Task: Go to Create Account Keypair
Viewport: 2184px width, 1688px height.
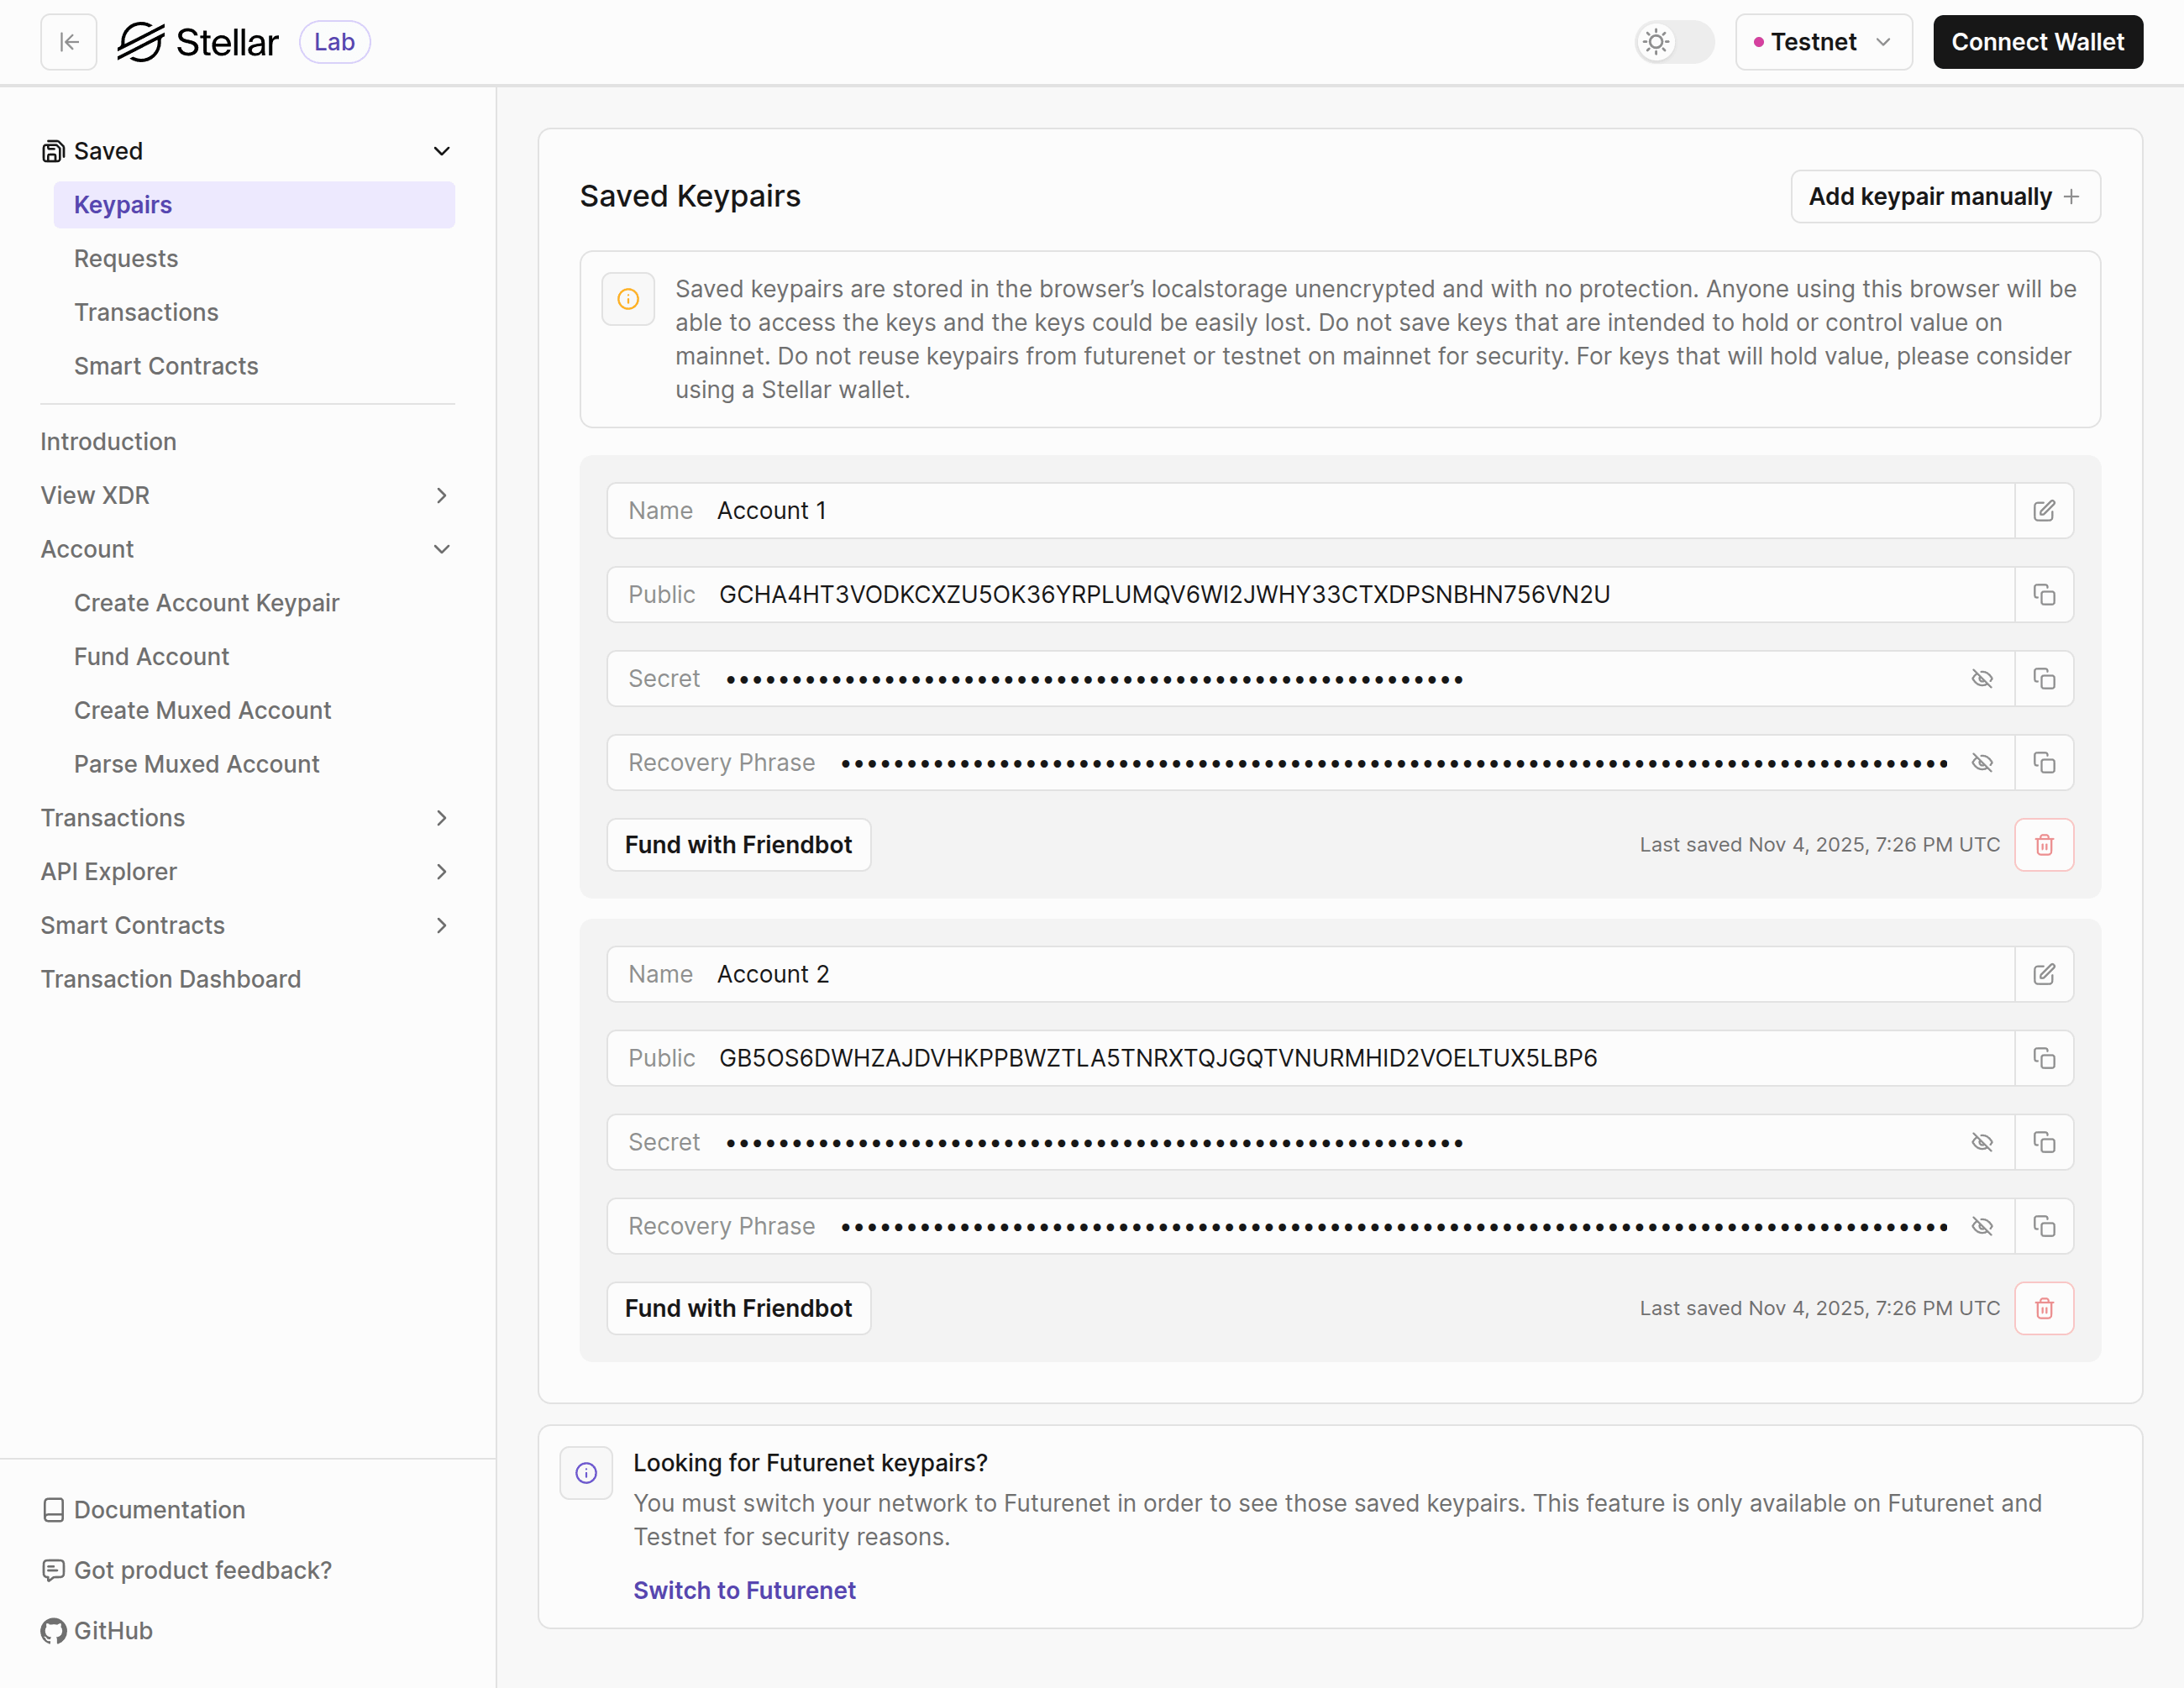Action: pos(206,603)
